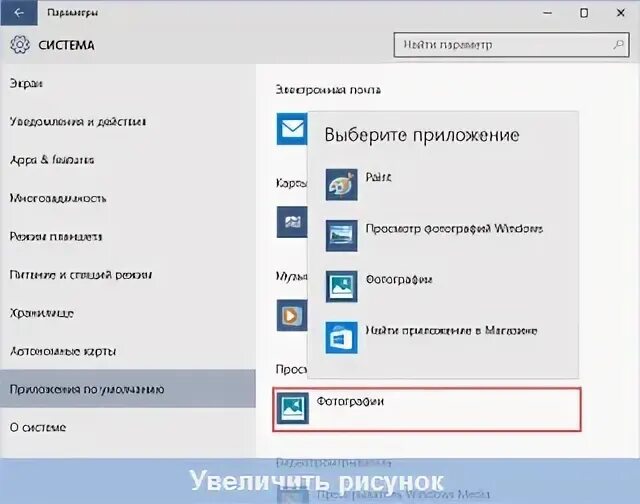Click the Maps app icon
The width and height of the screenshot is (640, 504).
point(292,222)
